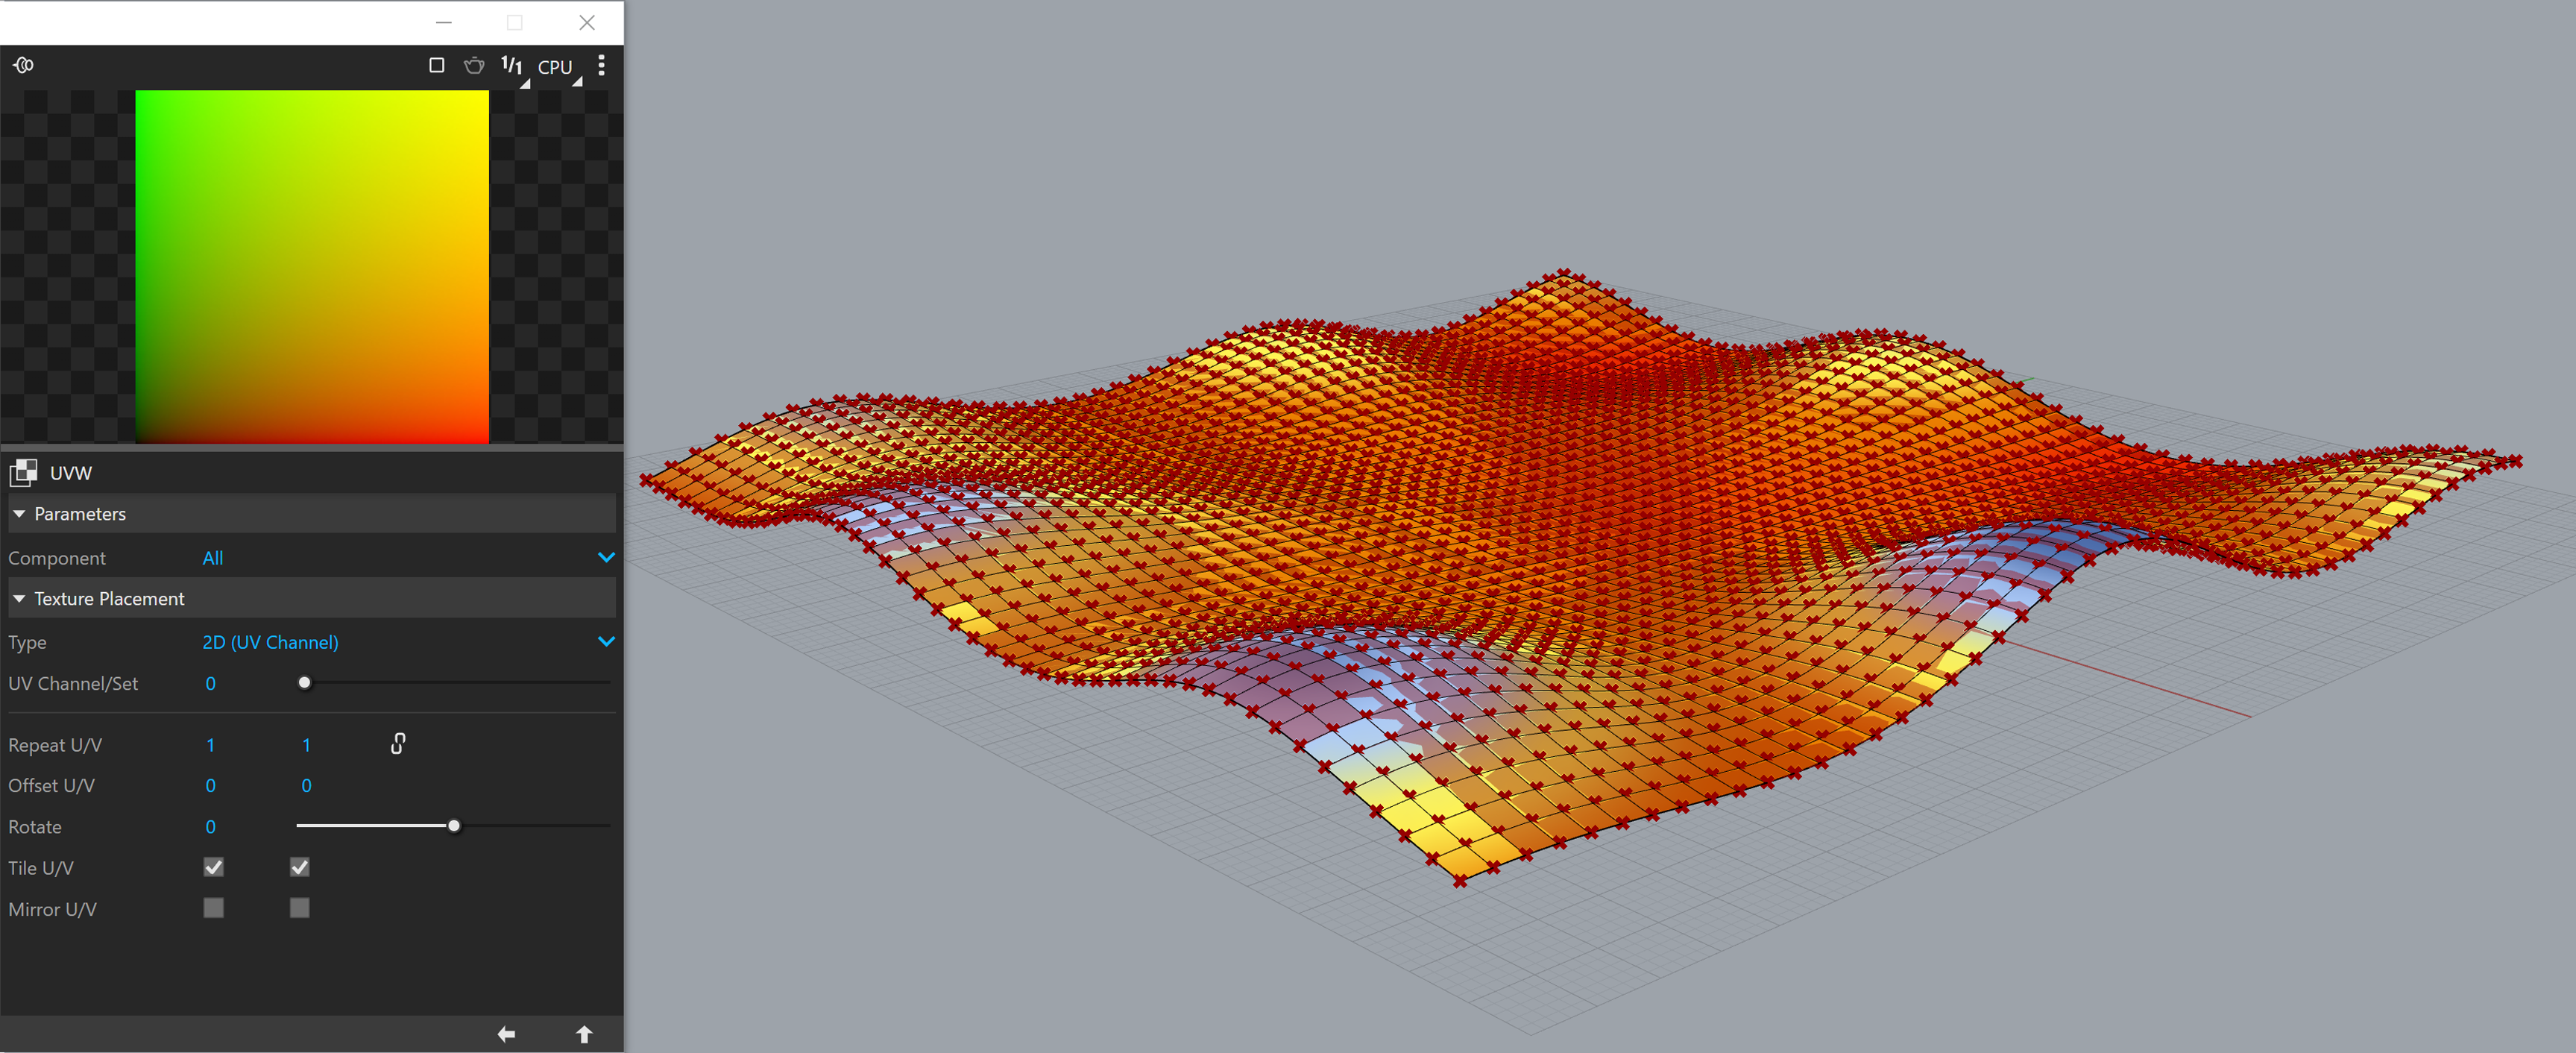Click the UVW texture icon
This screenshot has width=2576, height=1053.
(x=23, y=472)
